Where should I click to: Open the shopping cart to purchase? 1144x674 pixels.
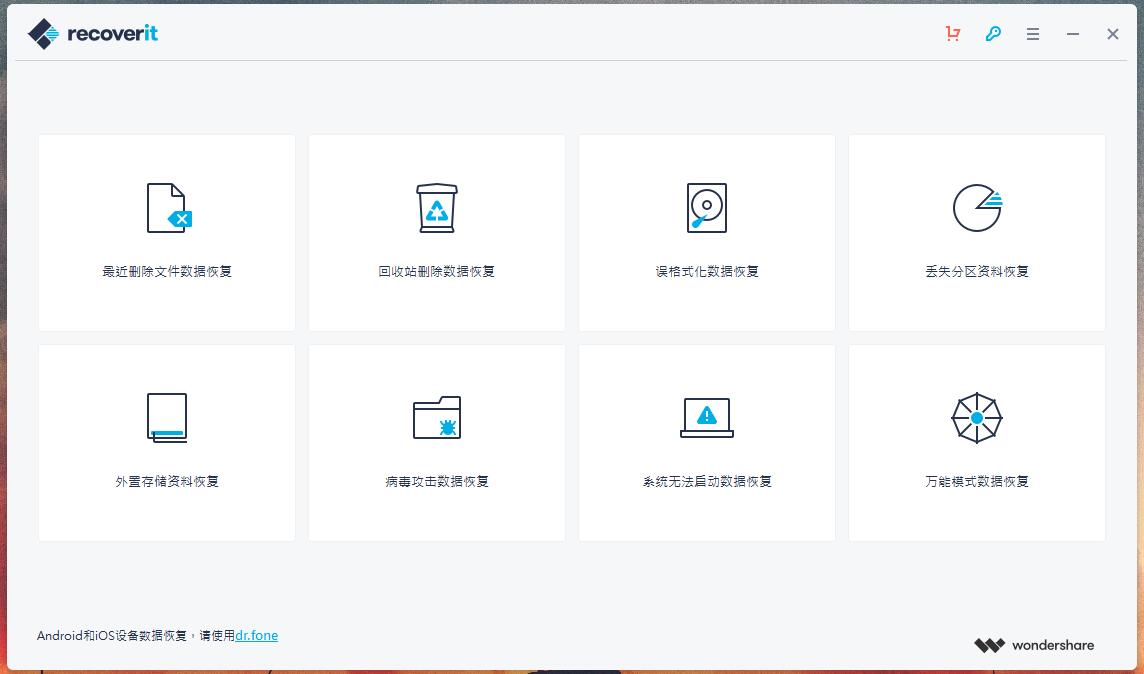pyautogui.click(x=952, y=34)
